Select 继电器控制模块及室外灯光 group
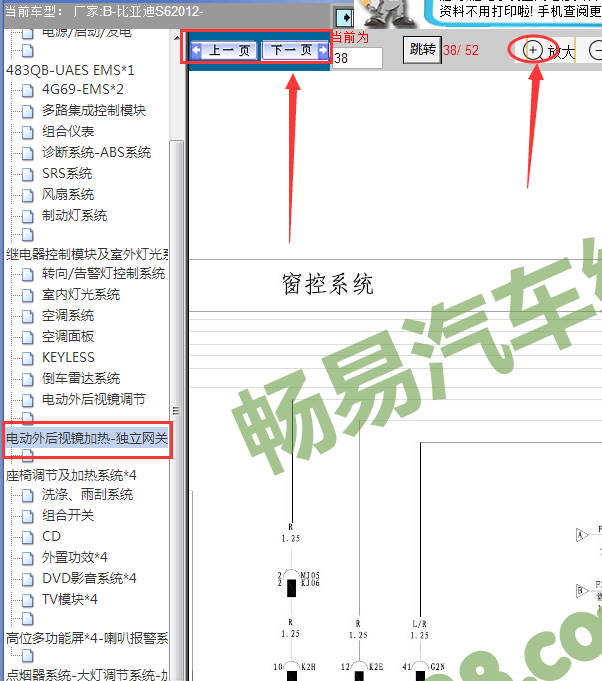The height and width of the screenshot is (681, 602). coord(87,254)
